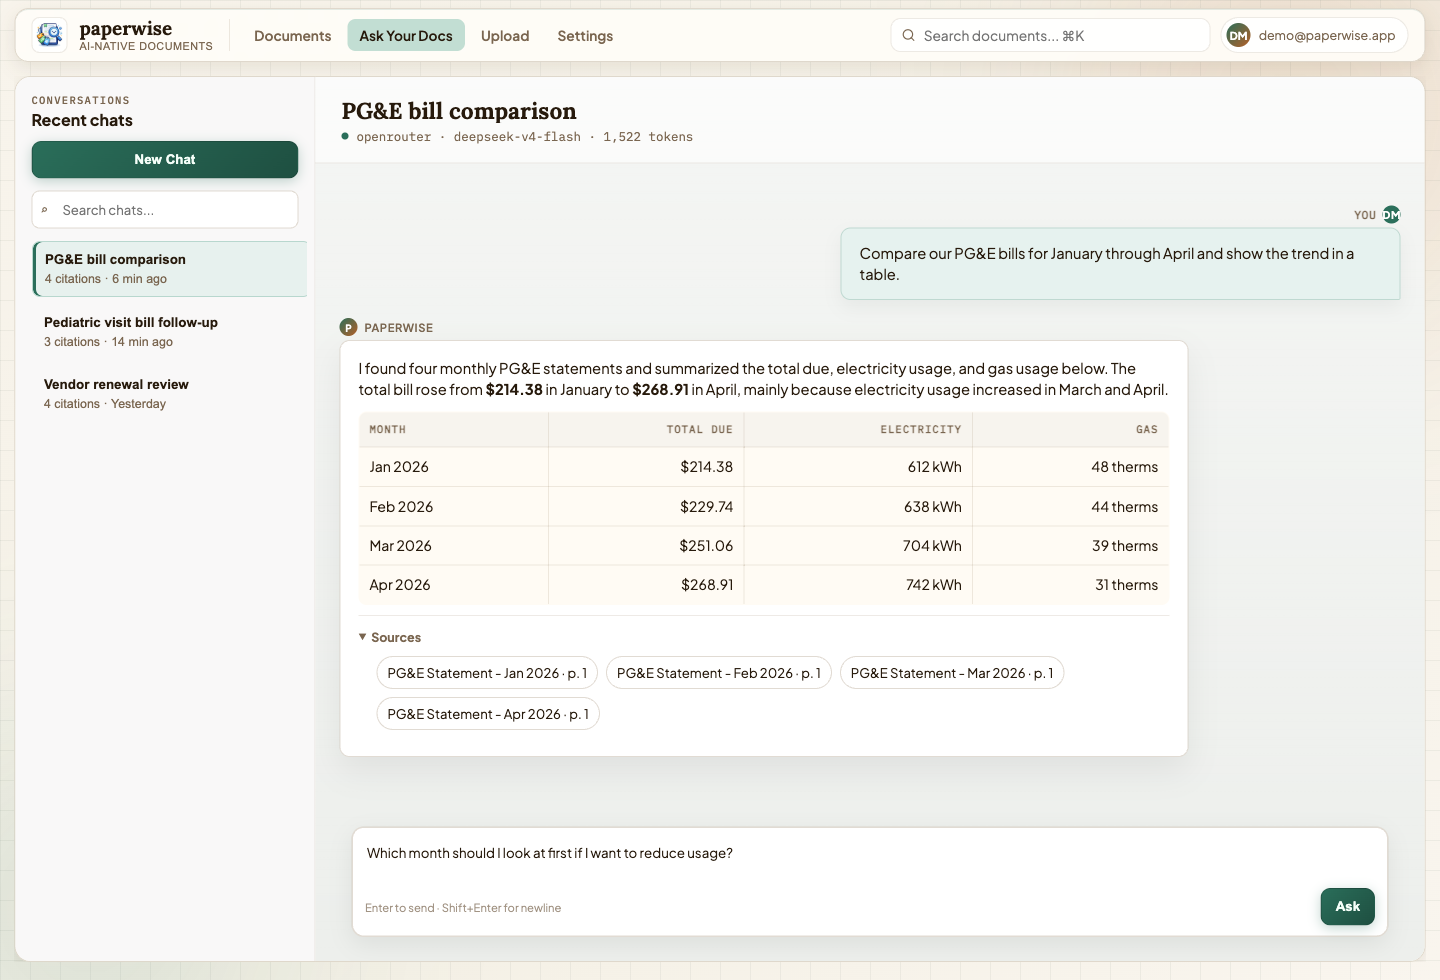Open the Settings tab
Viewport: 1440px width, 980px height.
[585, 36]
